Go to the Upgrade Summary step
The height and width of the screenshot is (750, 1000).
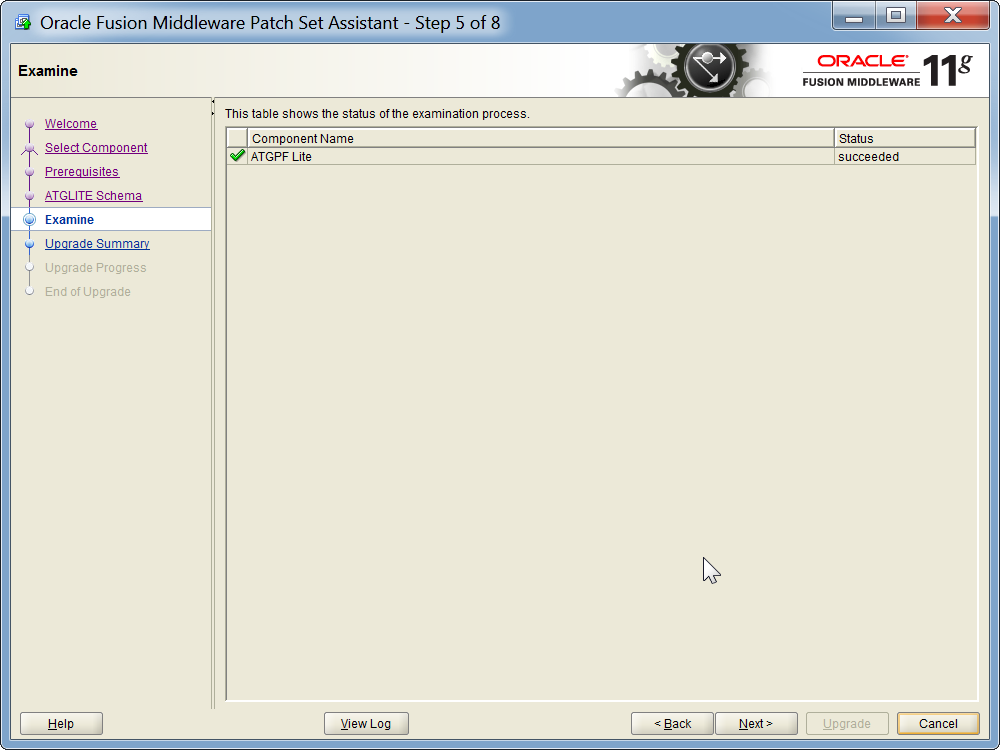(97, 244)
